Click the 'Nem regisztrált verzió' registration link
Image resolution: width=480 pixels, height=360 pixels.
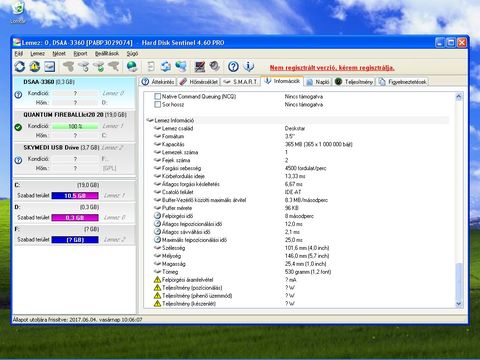(x=332, y=68)
